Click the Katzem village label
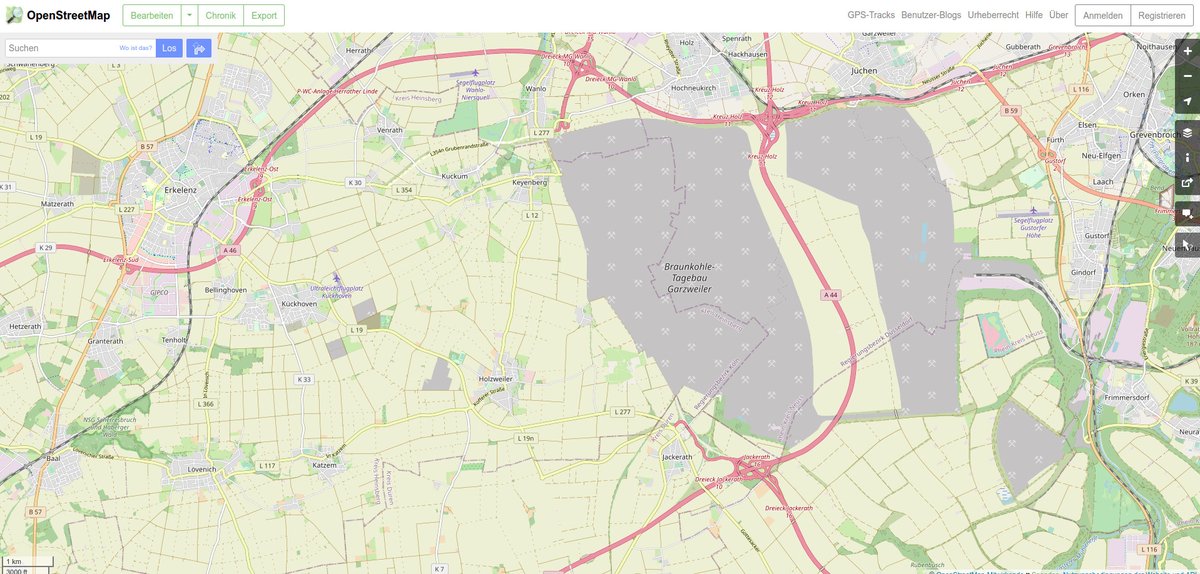Image resolution: width=1200 pixels, height=574 pixels. (325, 465)
